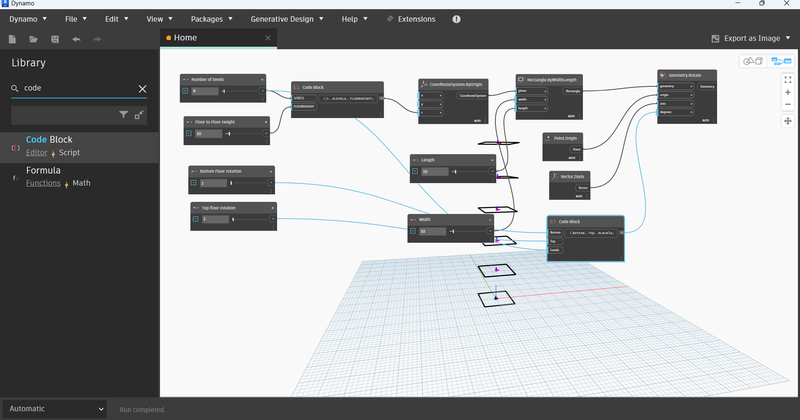The height and width of the screenshot is (420, 800).
Task: Click the Point.Origin node icon
Action: coord(548,138)
